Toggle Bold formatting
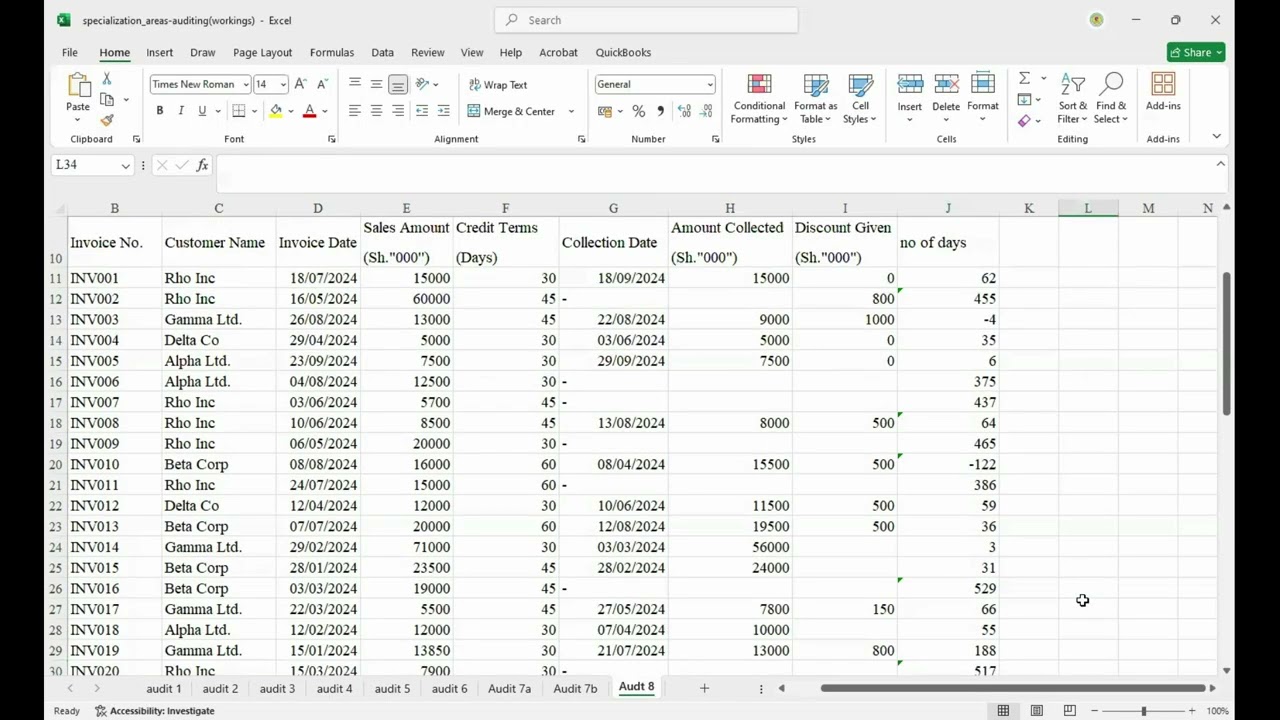The image size is (1280, 720). [x=159, y=111]
